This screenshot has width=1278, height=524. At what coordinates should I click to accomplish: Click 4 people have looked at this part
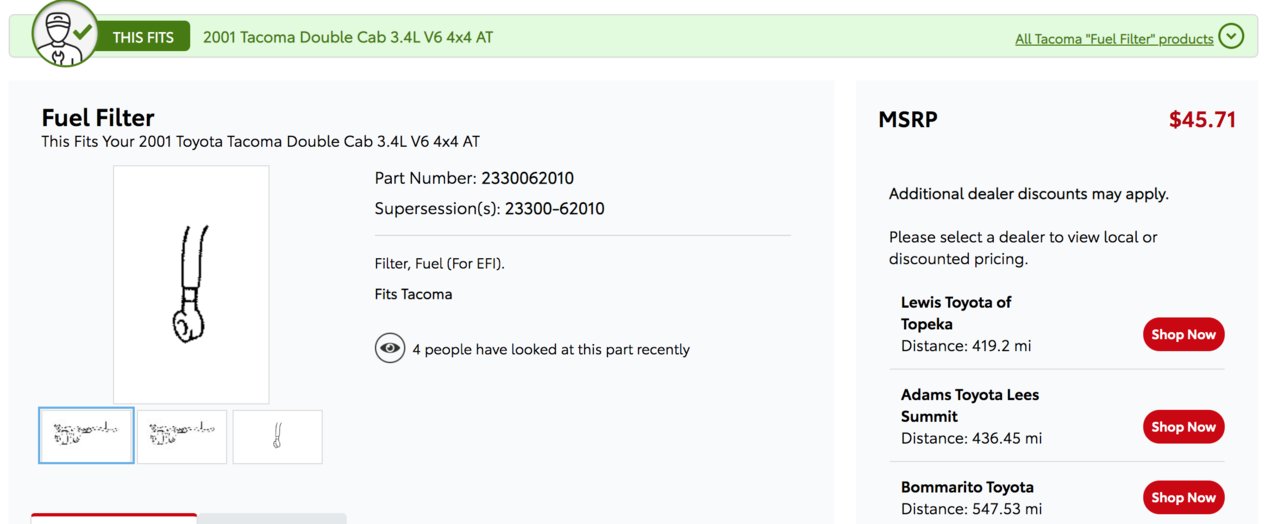(551, 349)
